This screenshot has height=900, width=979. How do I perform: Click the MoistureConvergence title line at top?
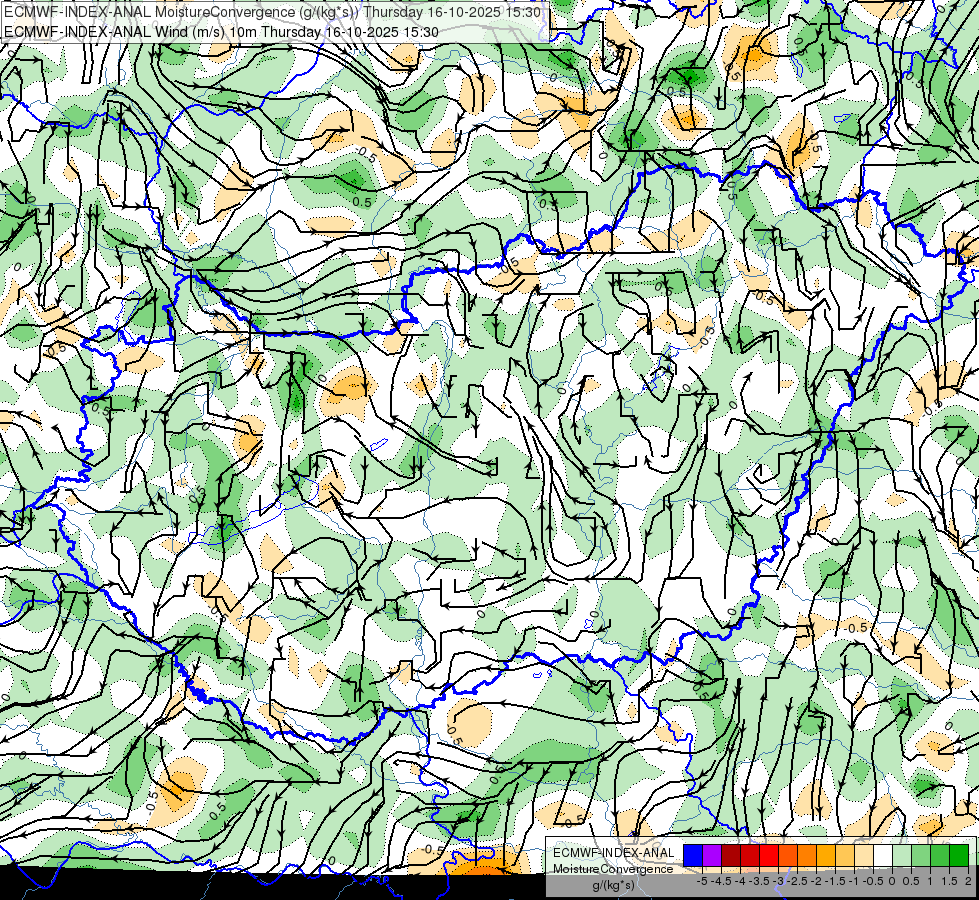(x=272, y=12)
